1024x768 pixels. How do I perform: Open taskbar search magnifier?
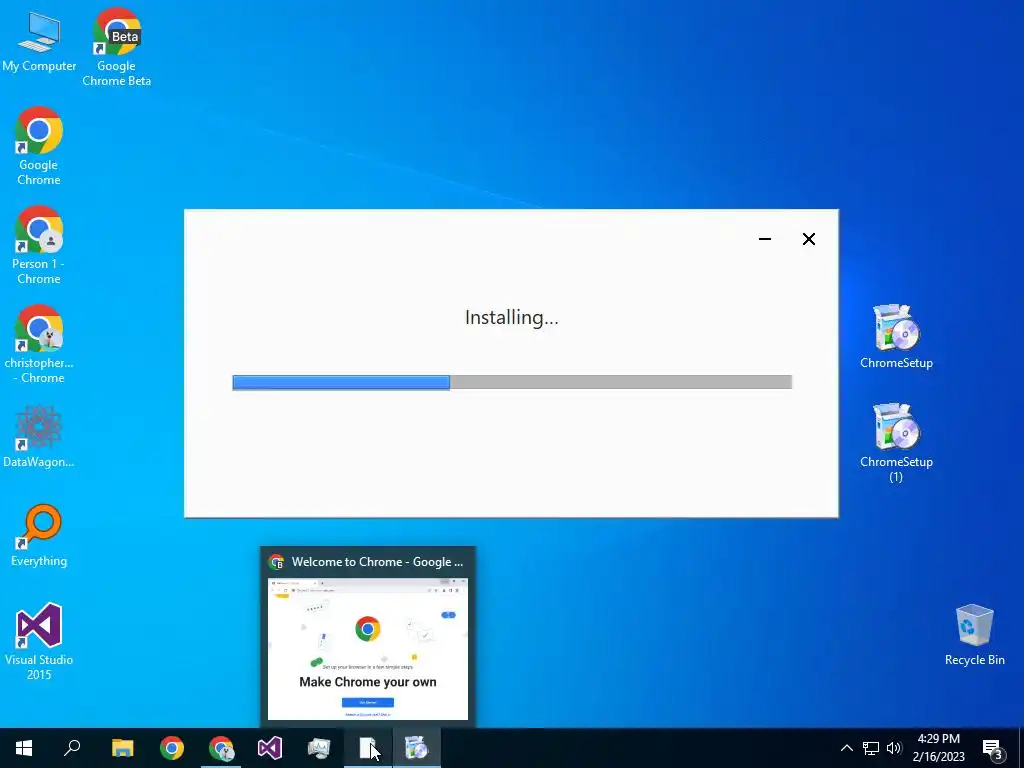coord(72,748)
